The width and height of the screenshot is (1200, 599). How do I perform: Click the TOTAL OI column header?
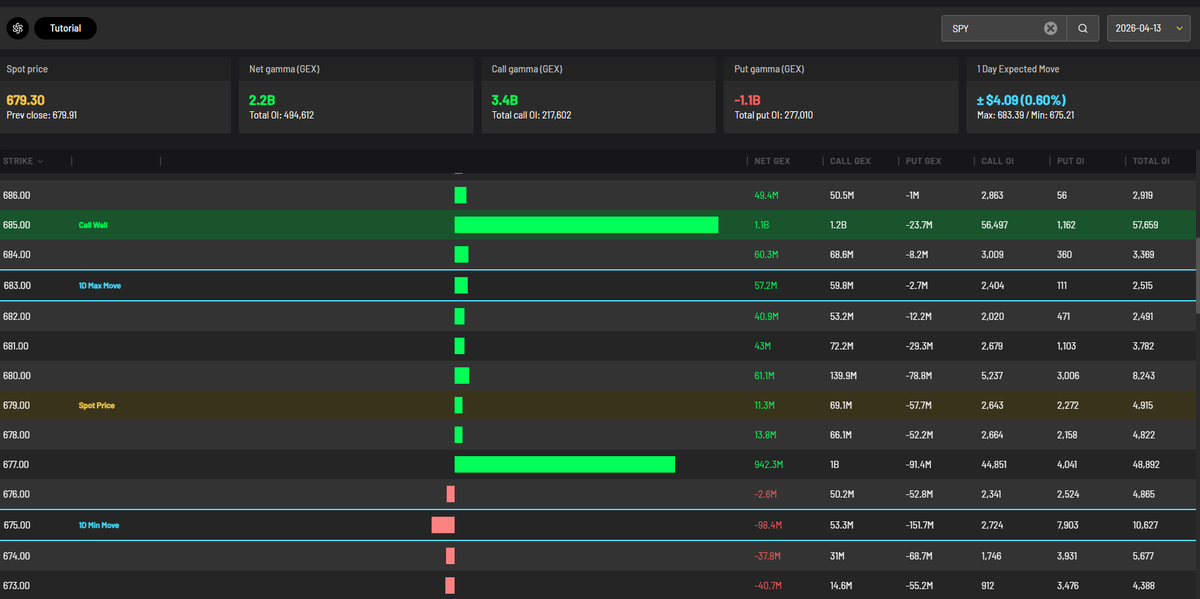pyautogui.click(x=1151, y=161)
